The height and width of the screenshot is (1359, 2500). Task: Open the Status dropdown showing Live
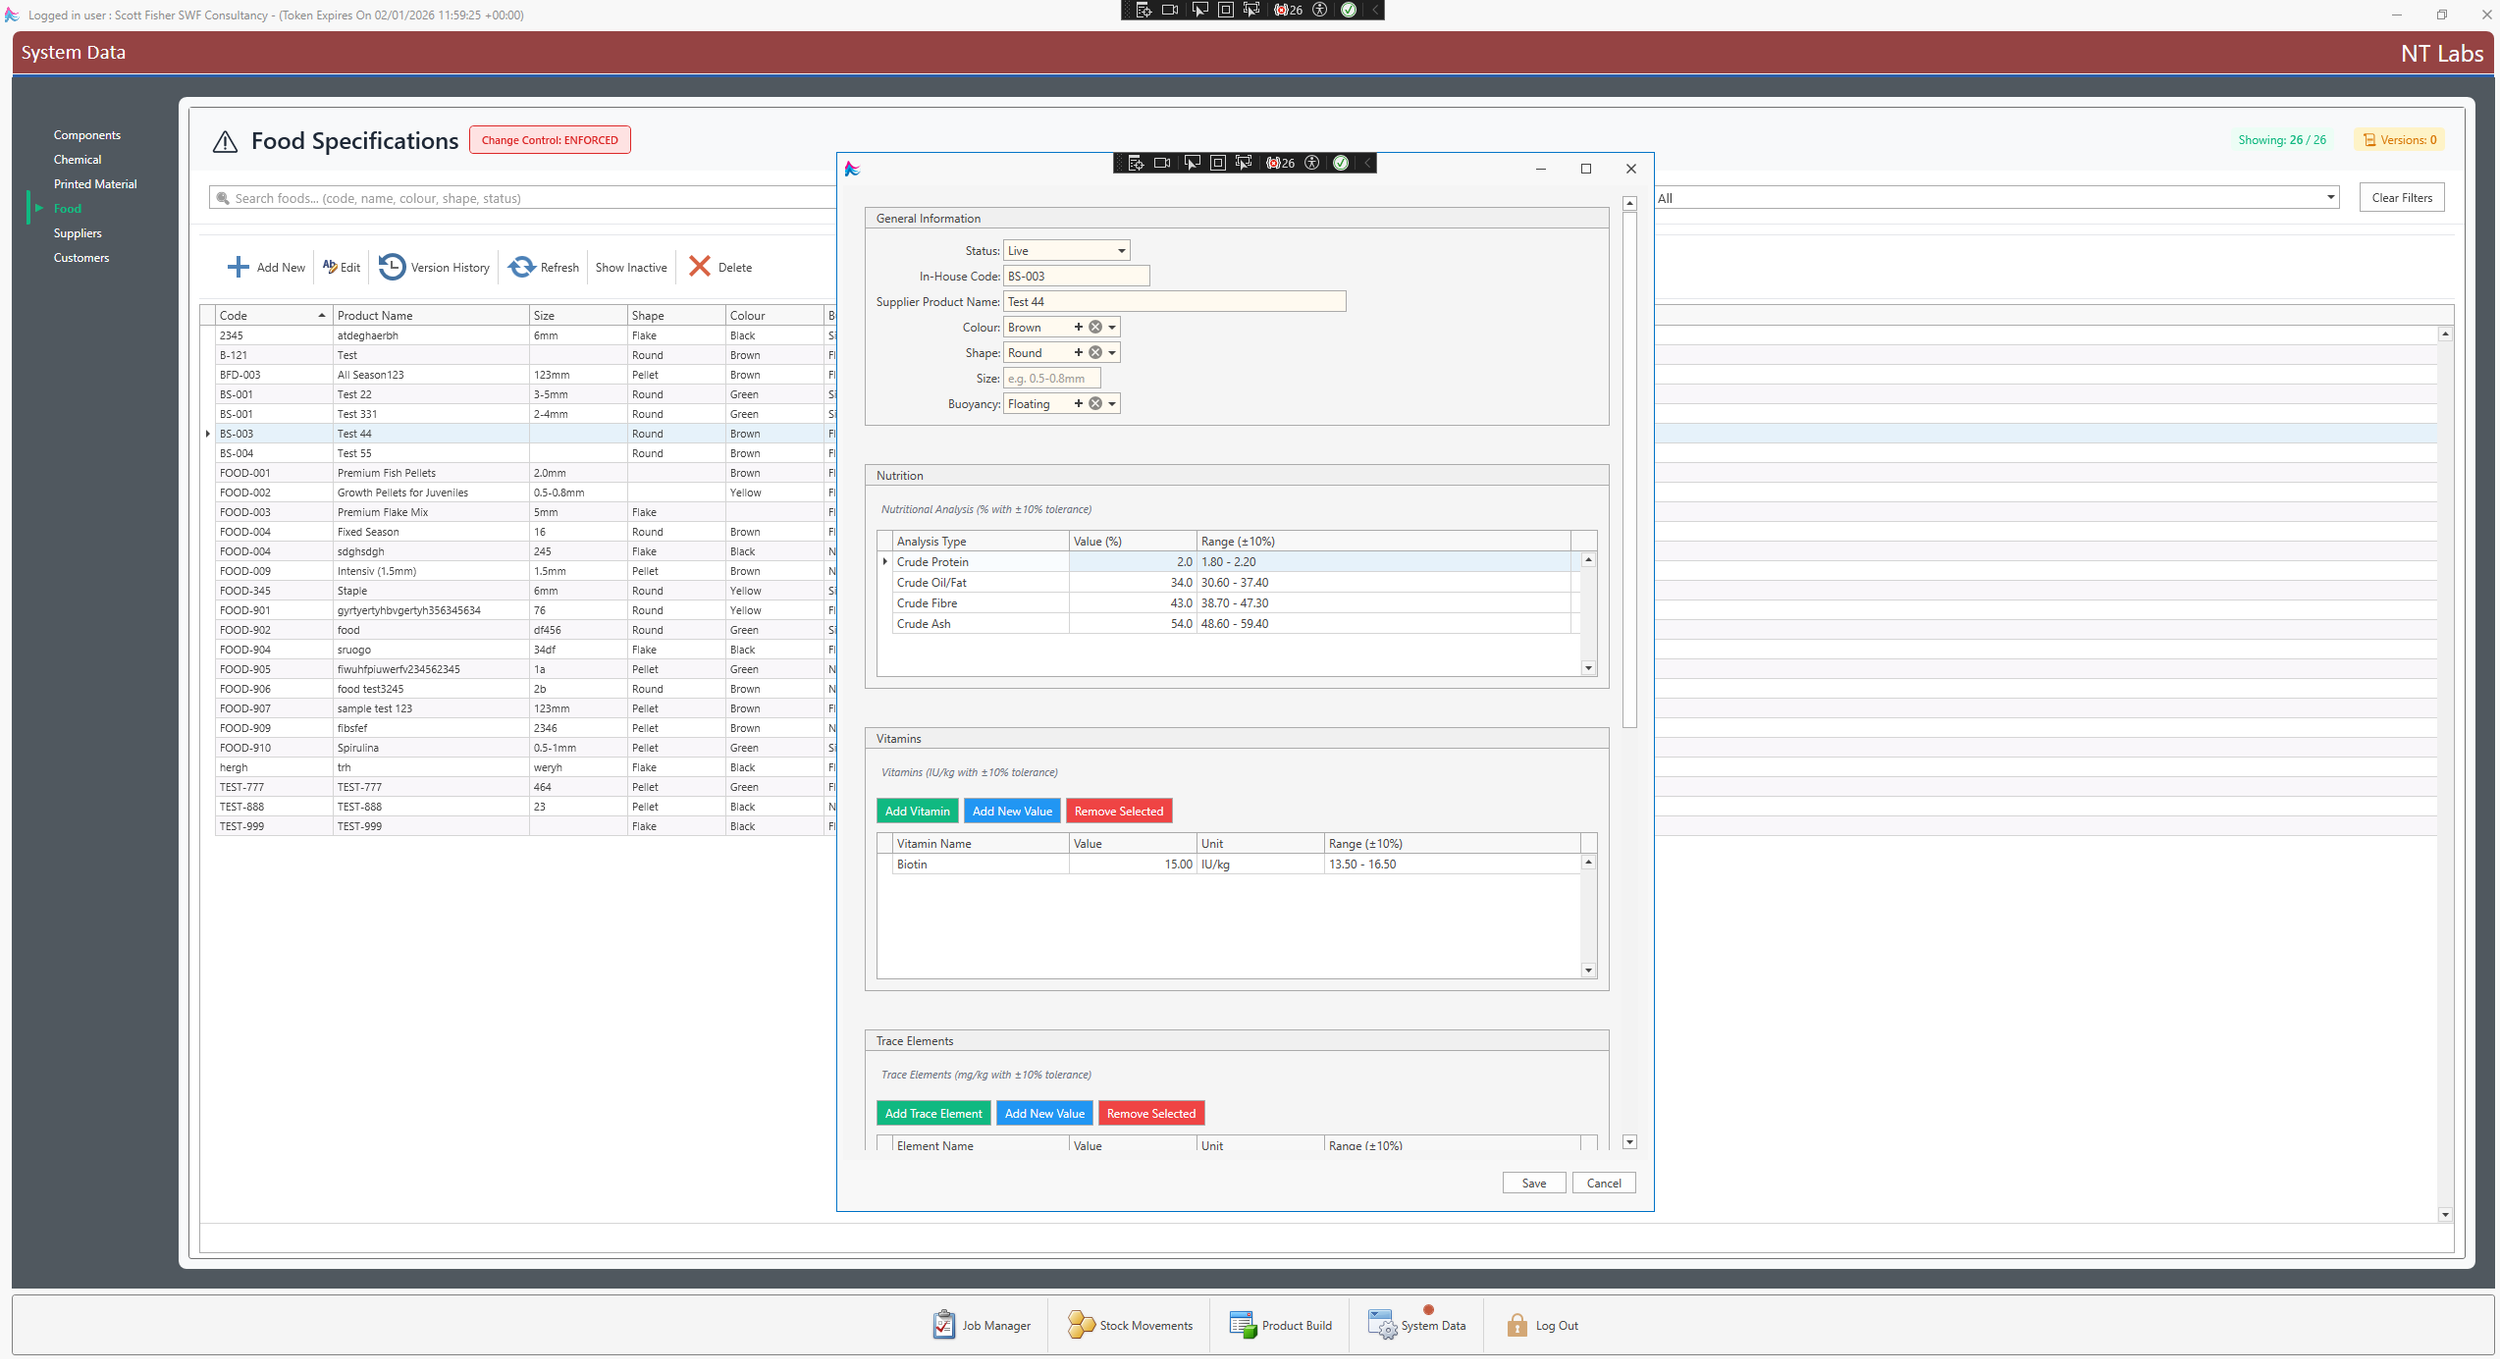1120,250
